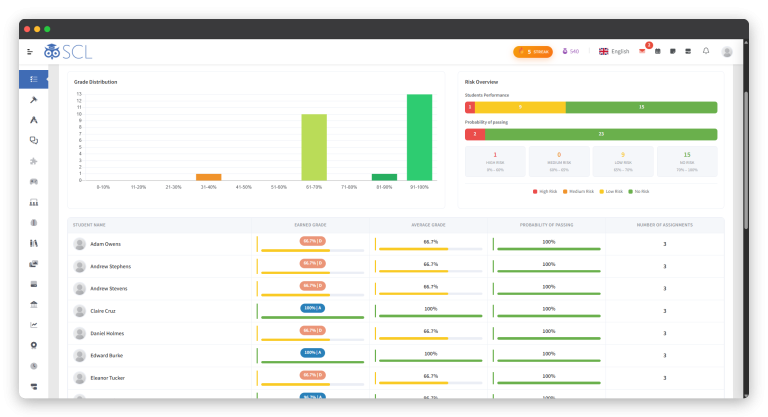Collapse the sidebar with the hamburger menu icon
Viewport: 768px width, 417px height.
(x=30, y=51)
